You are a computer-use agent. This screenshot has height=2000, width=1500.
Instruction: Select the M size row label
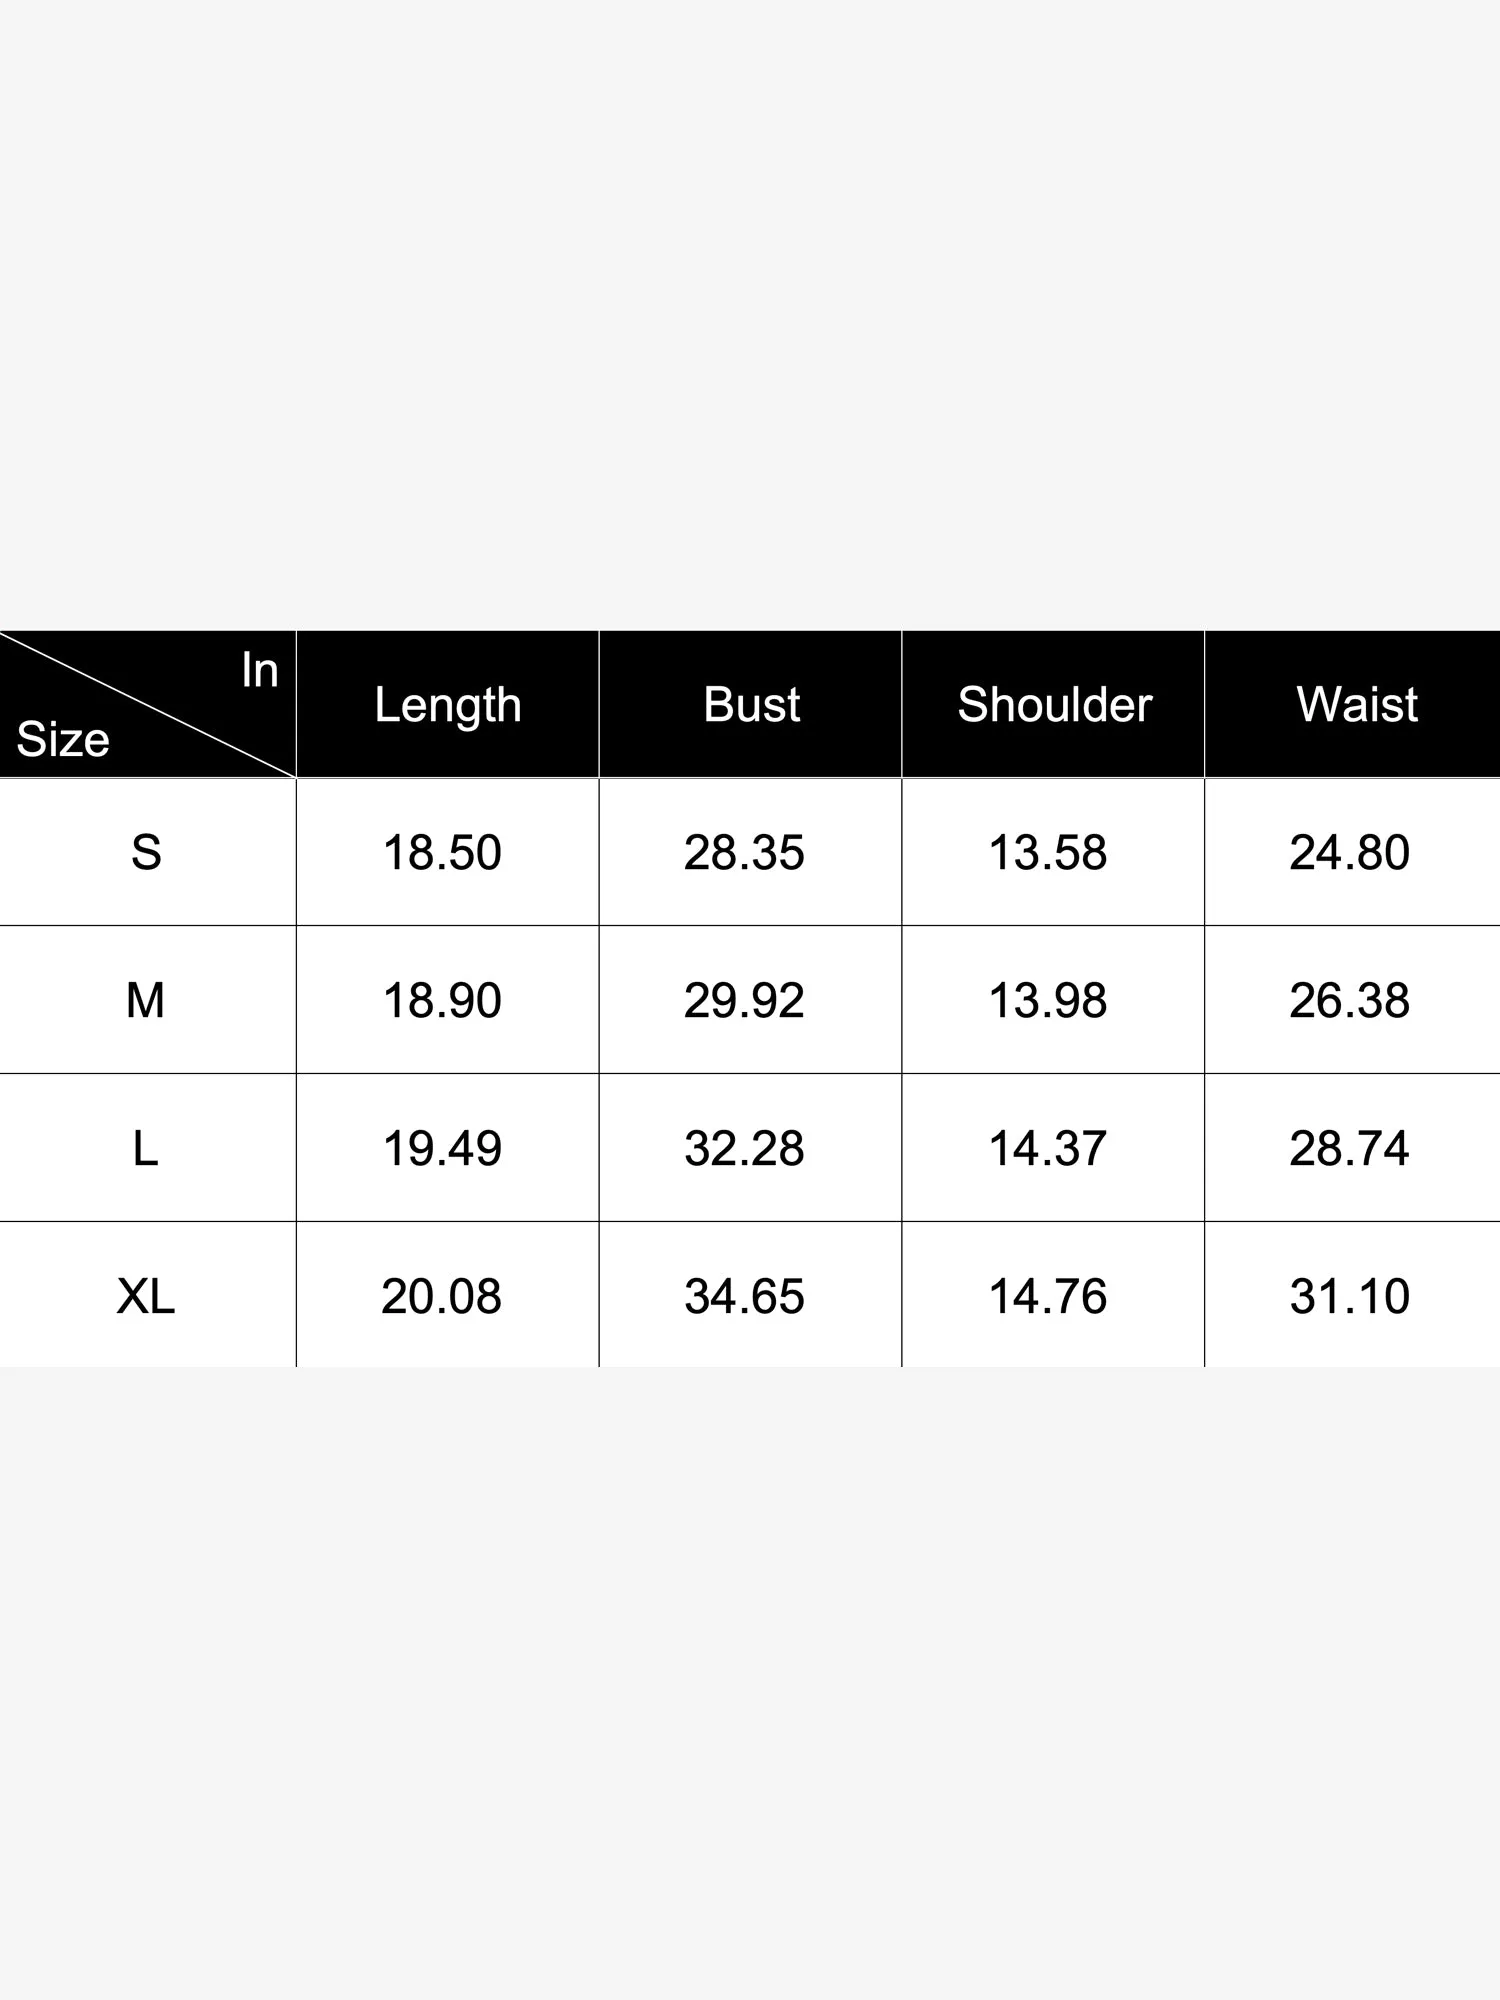146,1001
